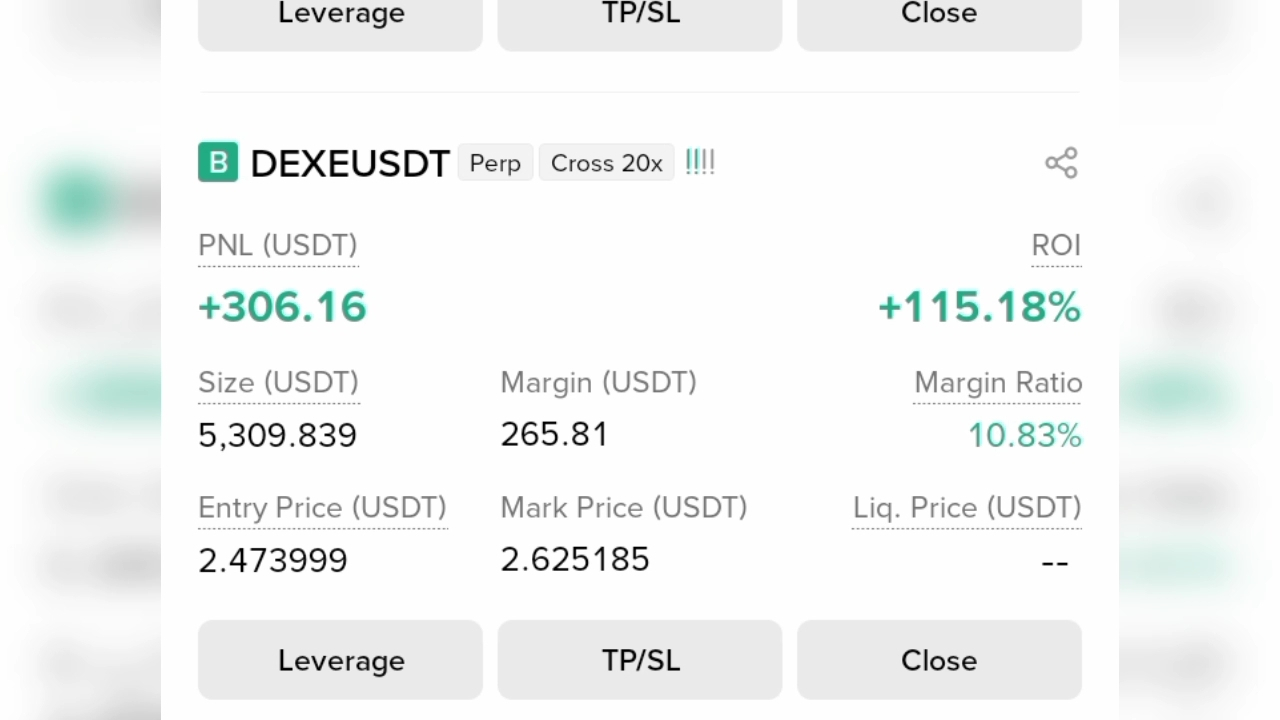Click the top Leverage button of previous position
Viewport: 1280px width, 720px height.
click(340, 20)
